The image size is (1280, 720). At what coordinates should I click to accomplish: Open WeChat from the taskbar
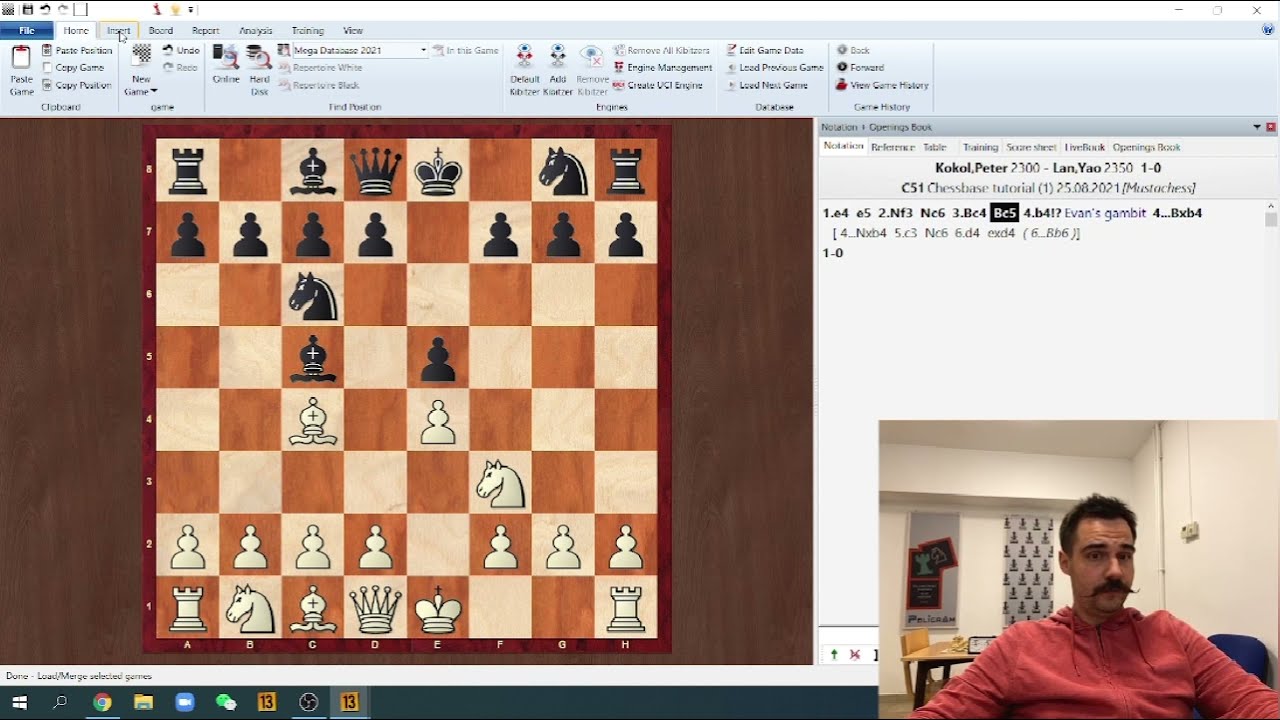tap(226, 703)
